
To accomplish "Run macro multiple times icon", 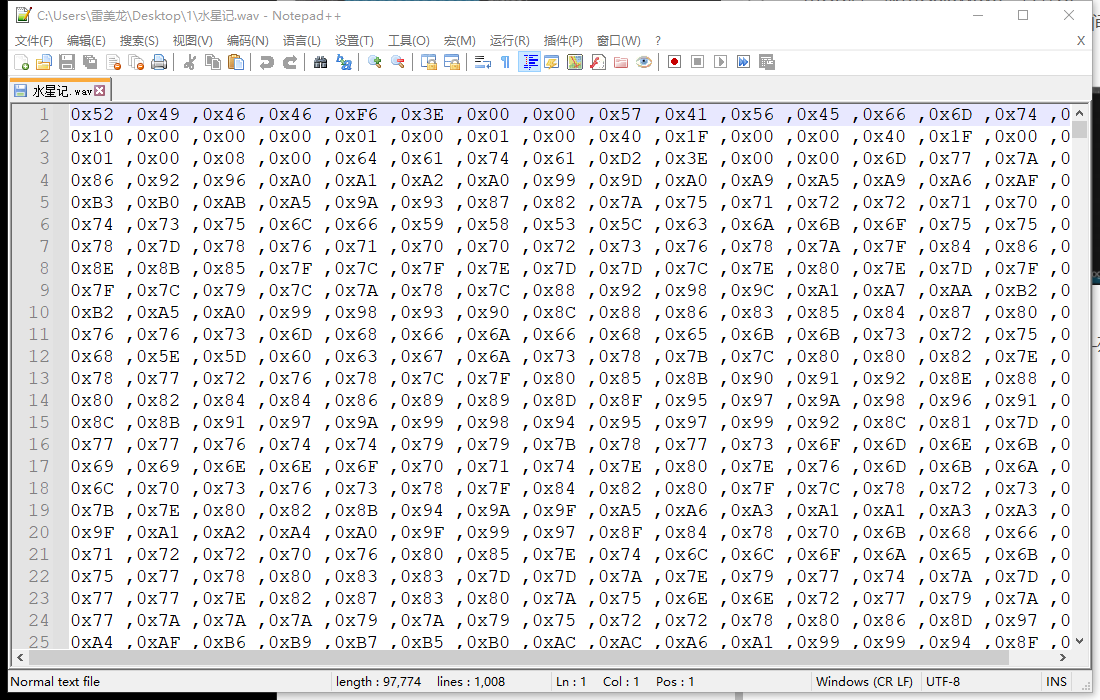I will pyautogui.click(x=744, y=62).
